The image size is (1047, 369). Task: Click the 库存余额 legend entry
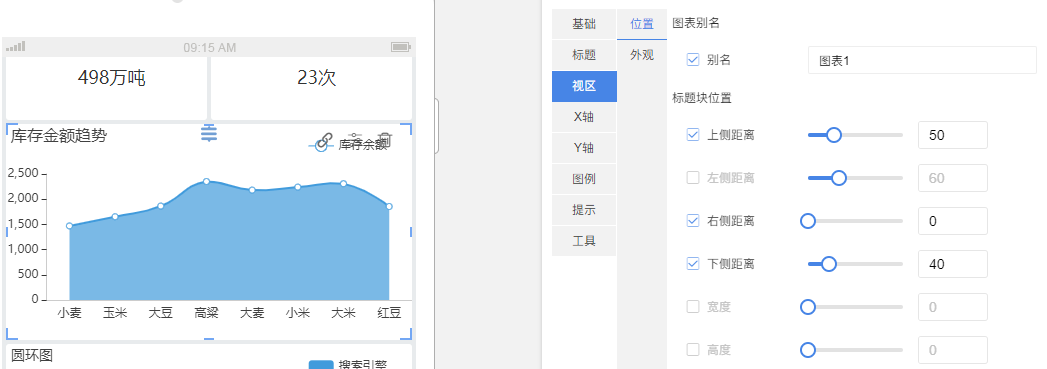click(348, 145)
